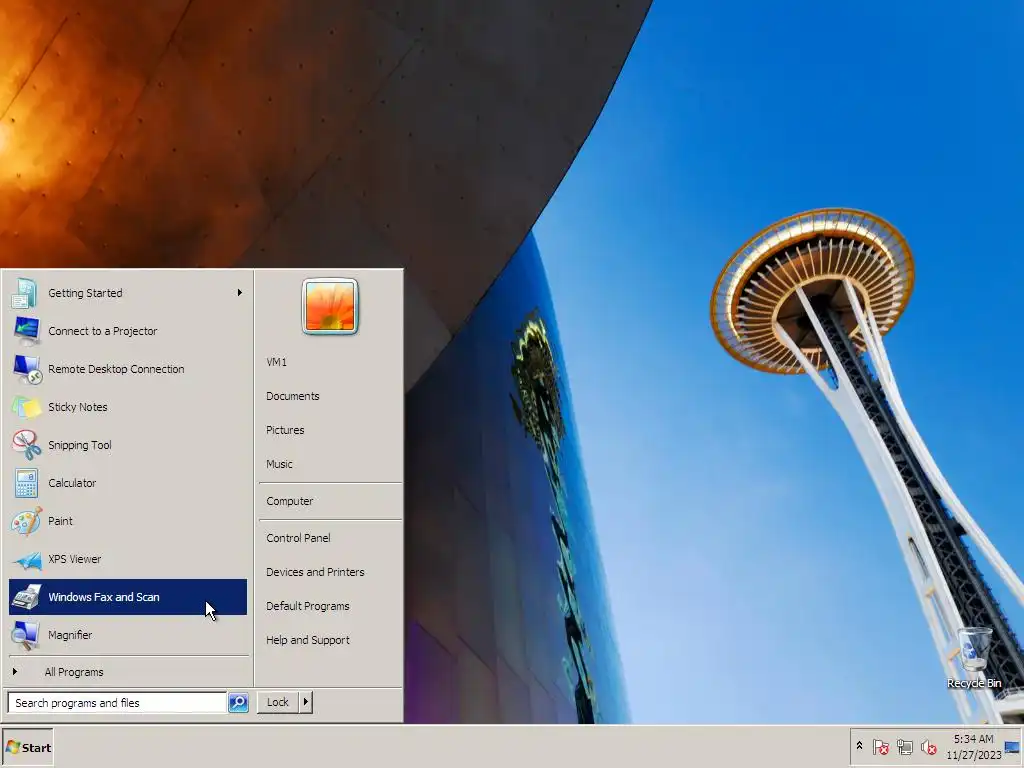Open Control Panel
The width and height of the screenshot is (1024, 768).
coord(298,537)
